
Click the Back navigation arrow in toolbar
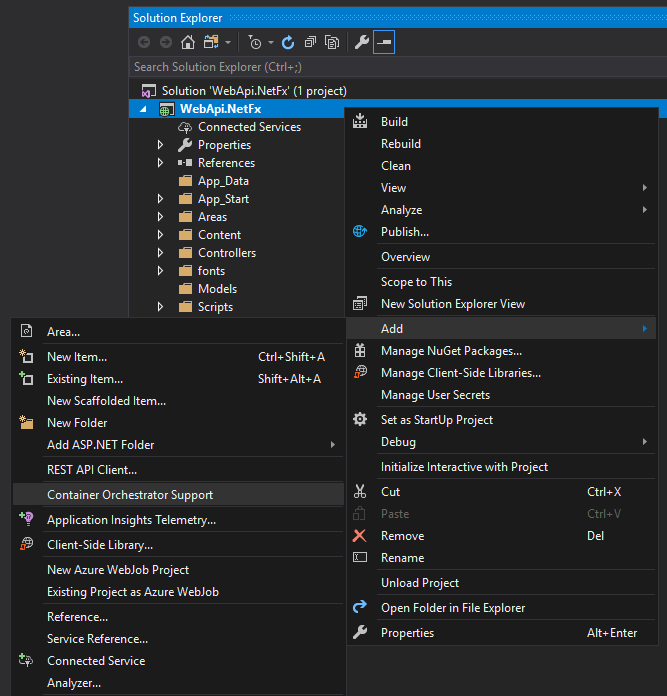144,43
